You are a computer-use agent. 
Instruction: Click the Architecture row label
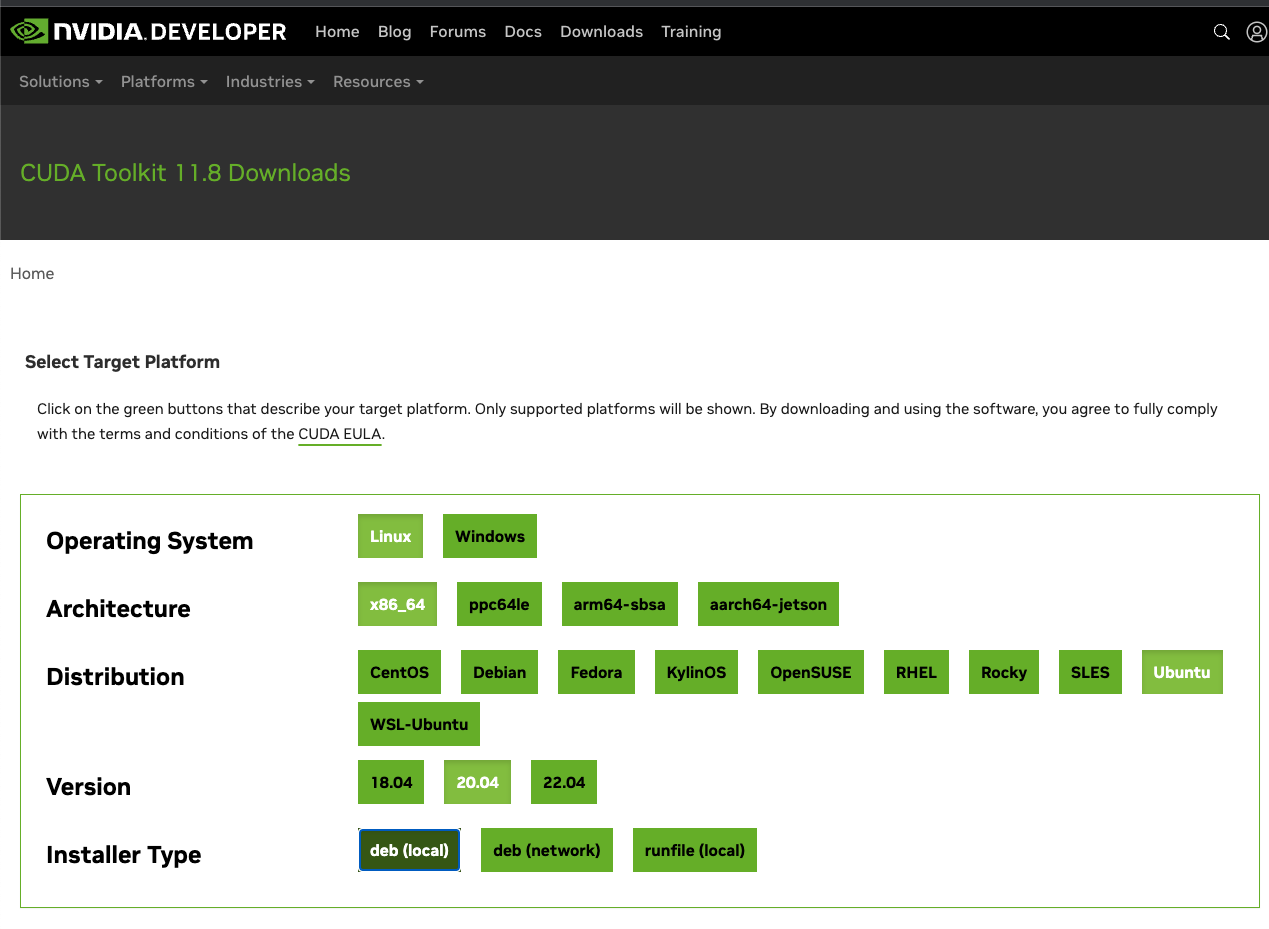tap(118, 609)
